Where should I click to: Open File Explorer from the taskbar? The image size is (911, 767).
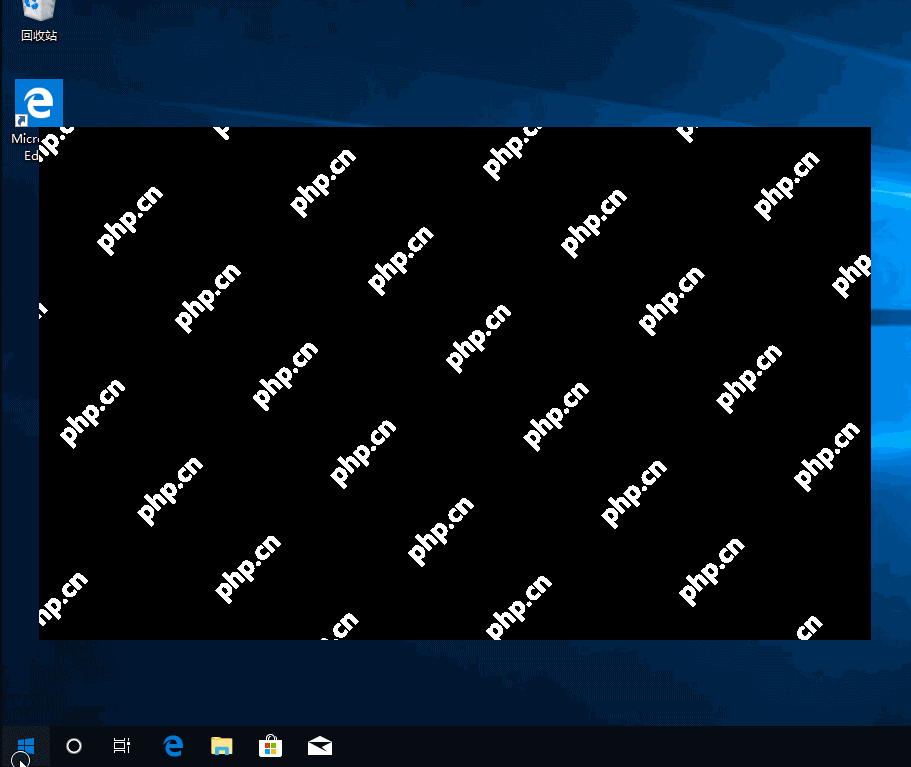click(x=221, y=746)
